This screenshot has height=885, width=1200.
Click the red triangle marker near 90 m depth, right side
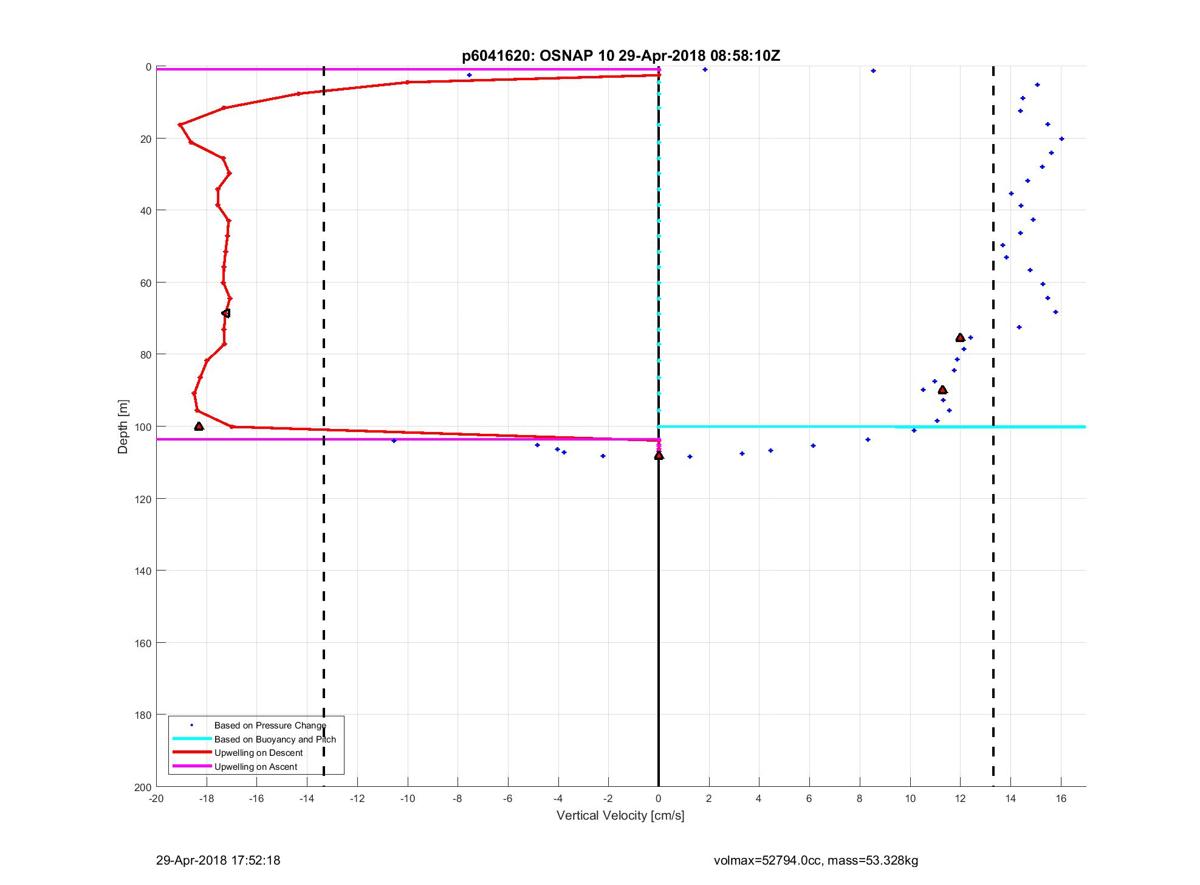pyautogui.click(x=943, y=390)
